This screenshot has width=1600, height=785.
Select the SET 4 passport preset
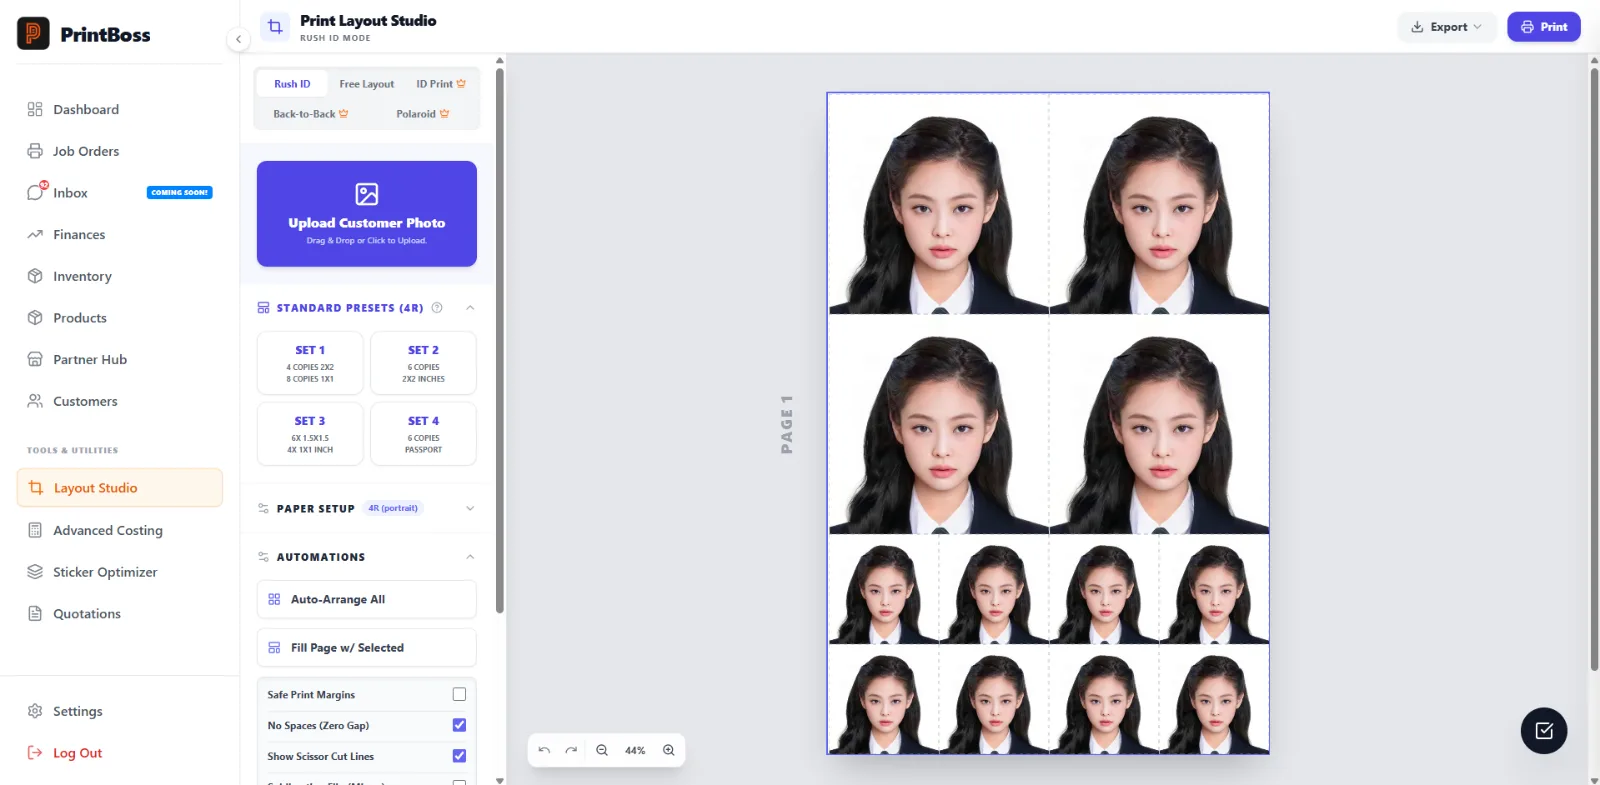[x=423, y=434]
